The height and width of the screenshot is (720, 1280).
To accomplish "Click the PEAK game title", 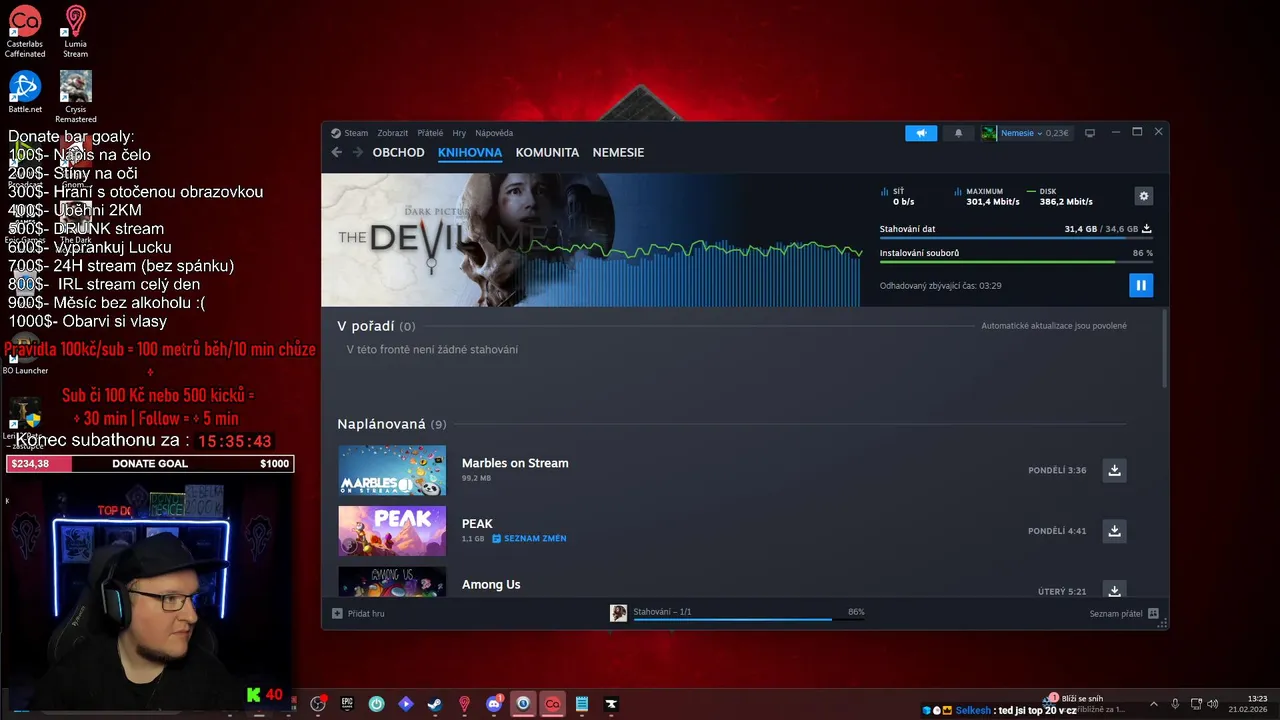I will (477, 524).
